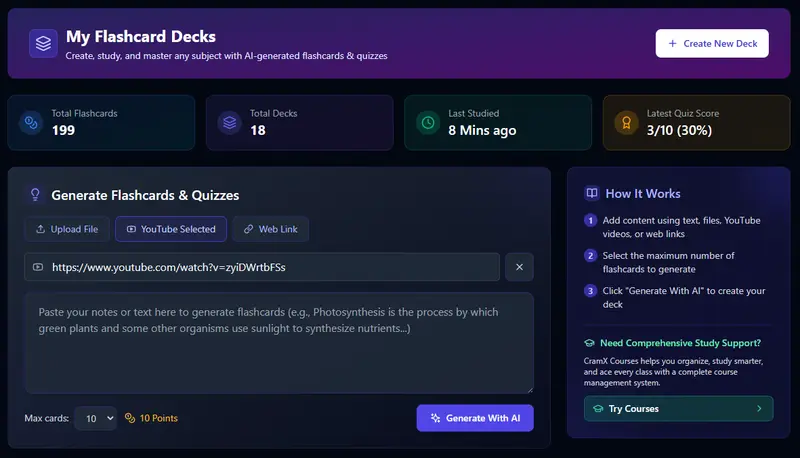Click inside the YouTube URL input field

tap(270, 267)
